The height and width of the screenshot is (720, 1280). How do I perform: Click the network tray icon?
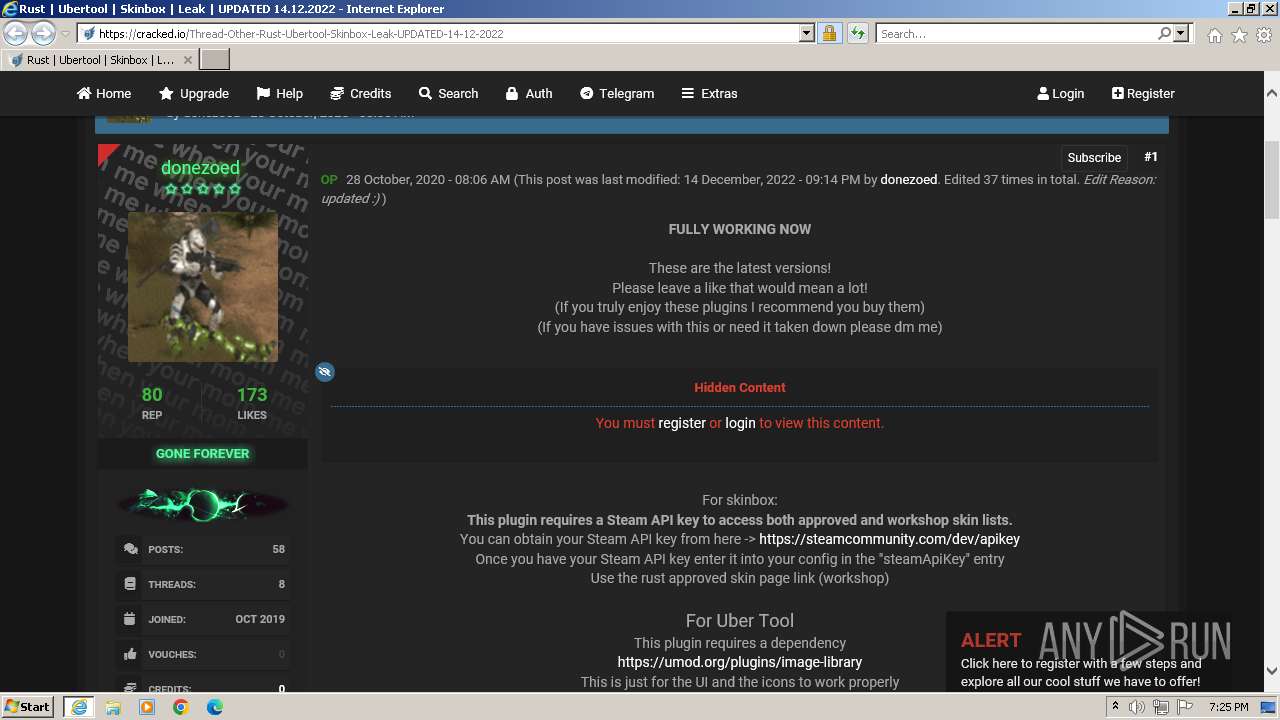[1160, 707]
